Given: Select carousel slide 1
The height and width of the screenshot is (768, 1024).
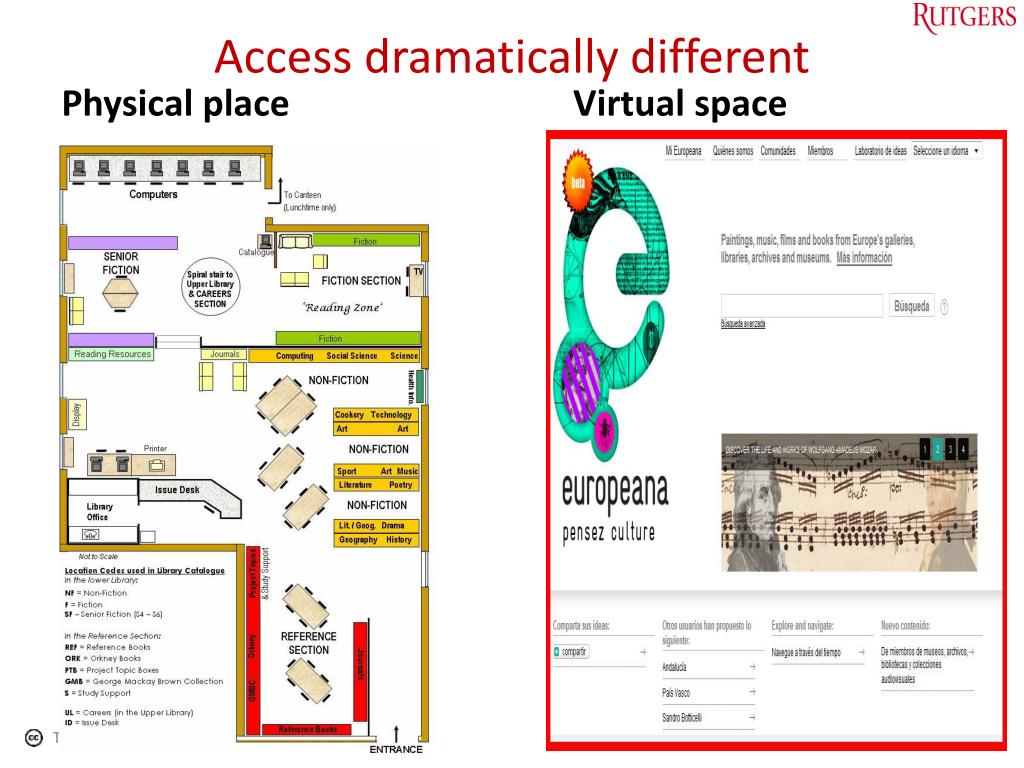Looking at the screenshot, I should click(x=925, y=449).
